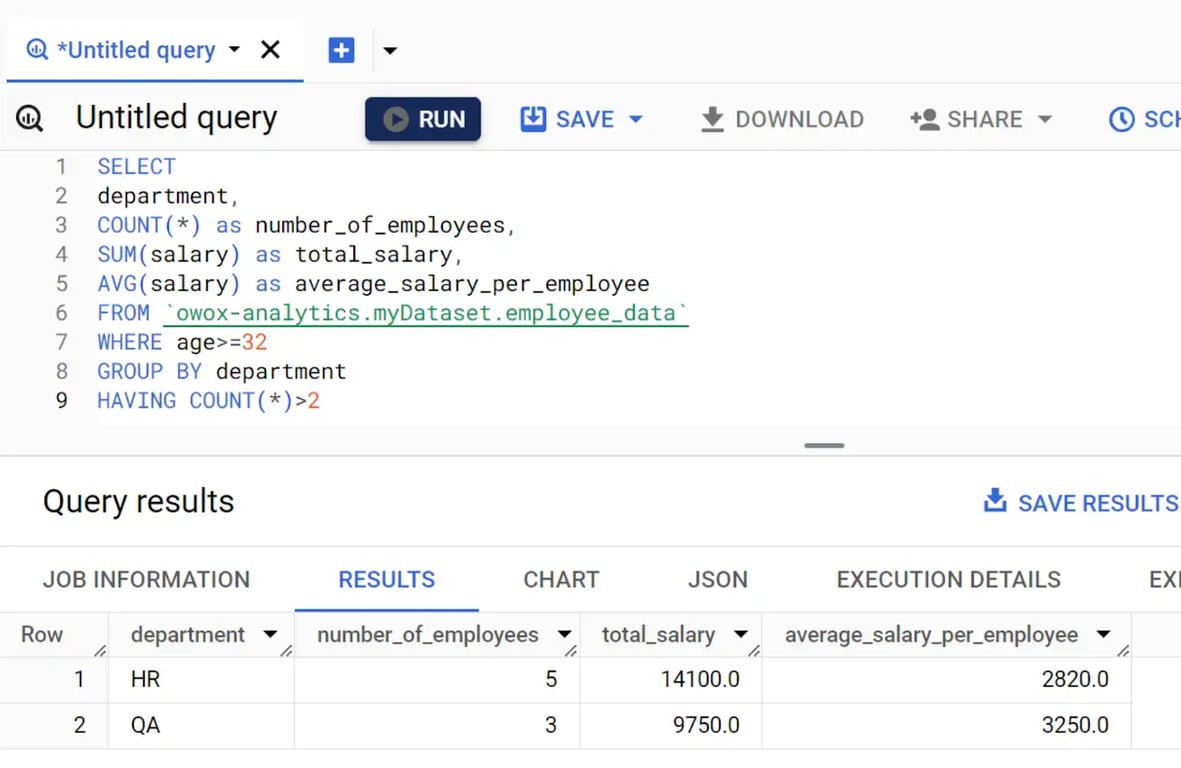This screenshot has height=768, width=1181.
Task: Click the query icon beside the Untitled query title
Action: [30, 118]
